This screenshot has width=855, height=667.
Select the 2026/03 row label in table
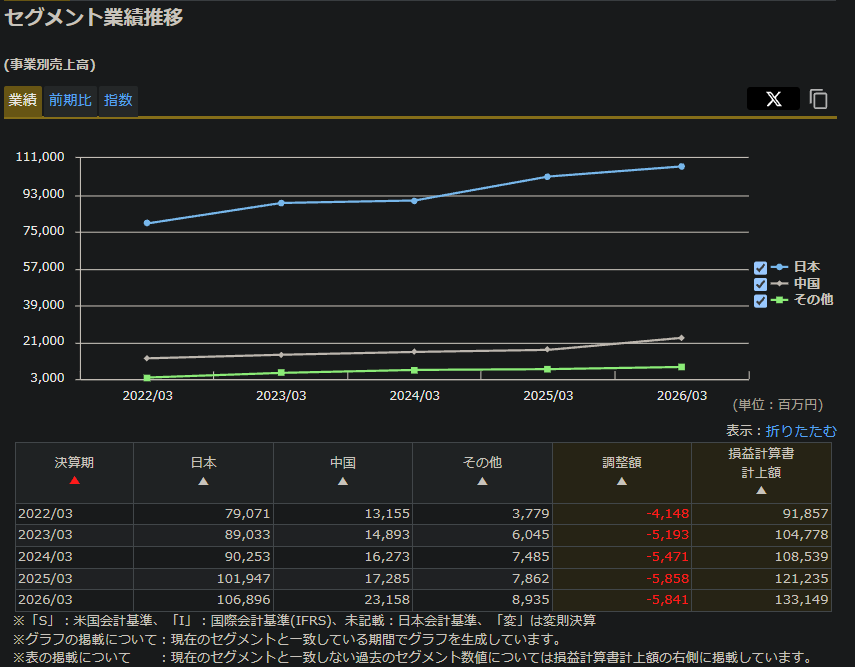(45, 600)
